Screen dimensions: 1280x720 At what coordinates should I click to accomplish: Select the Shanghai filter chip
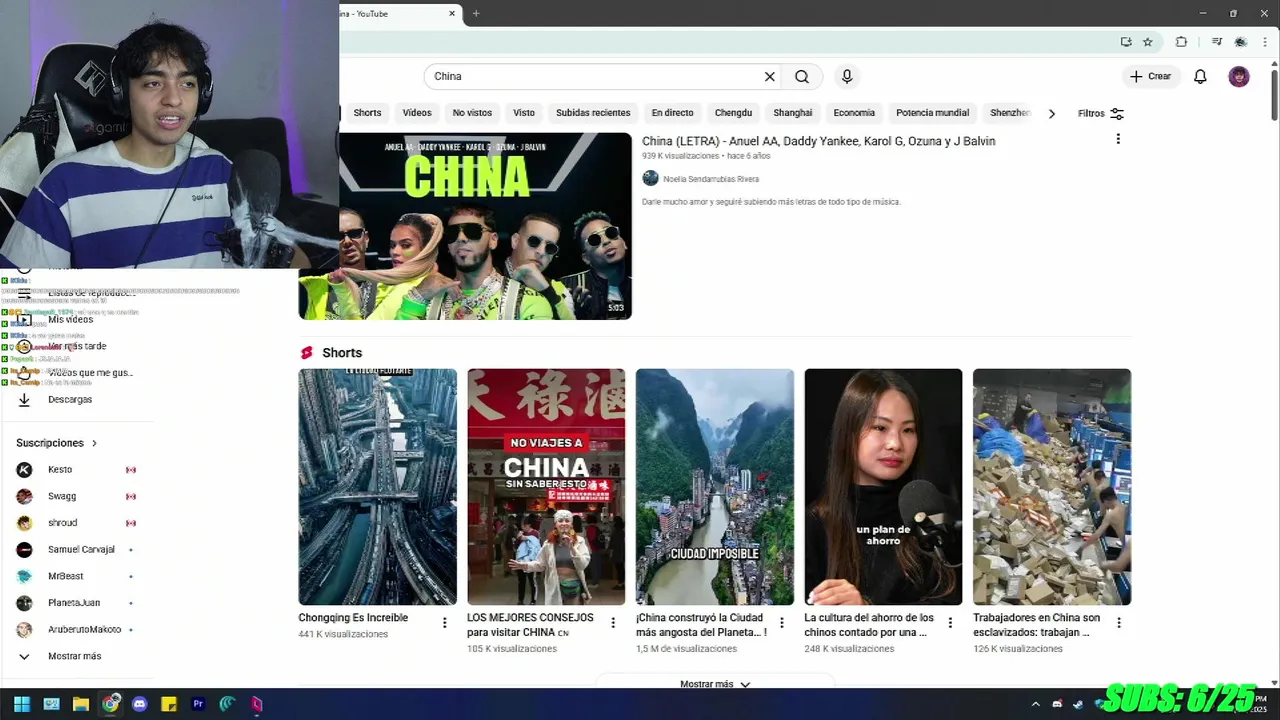pyautogui.click(x=793, y=113)
